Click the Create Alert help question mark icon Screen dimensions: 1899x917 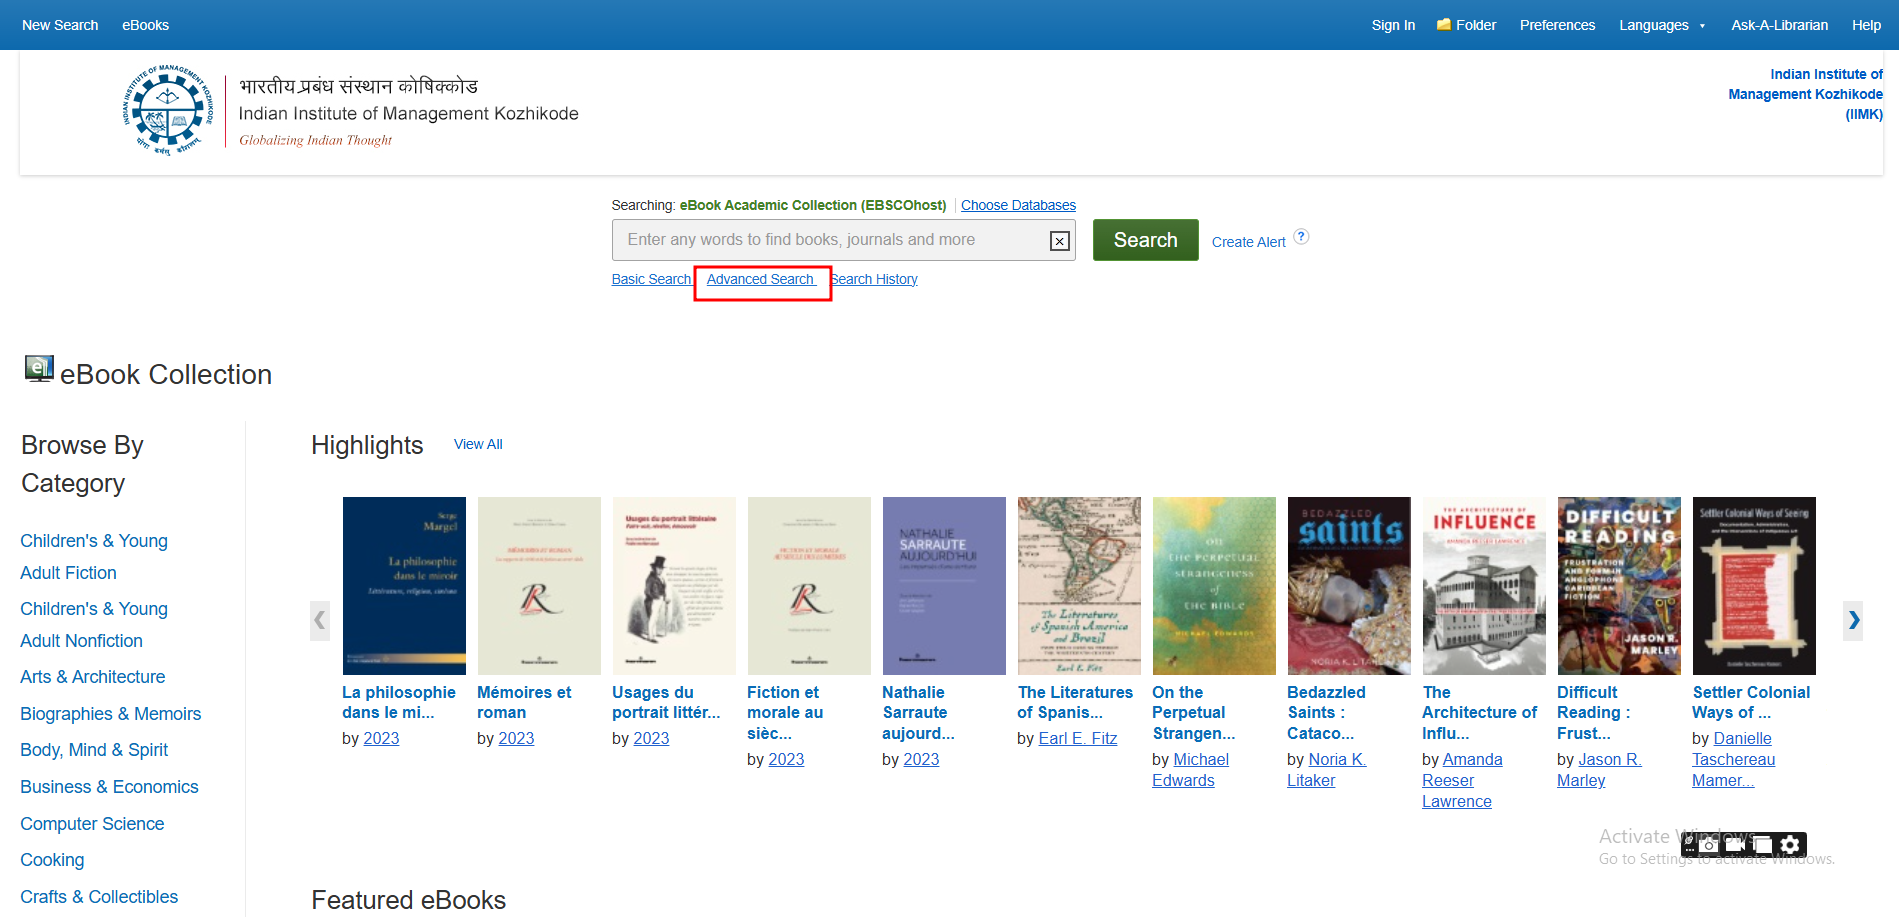1300,237
